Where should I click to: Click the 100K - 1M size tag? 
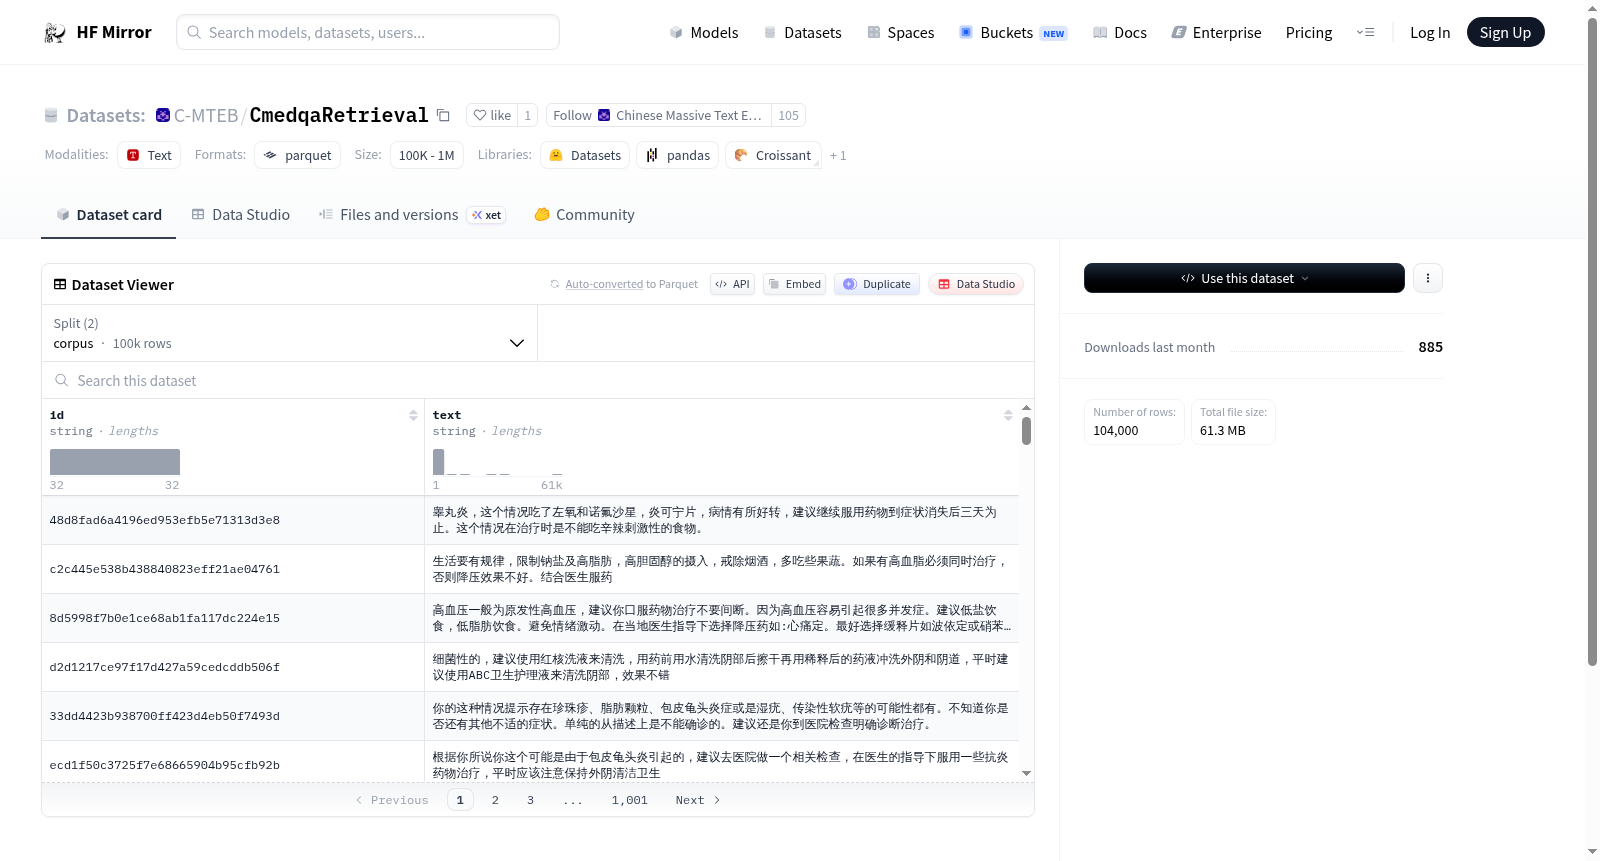click(x=427, y=155)
